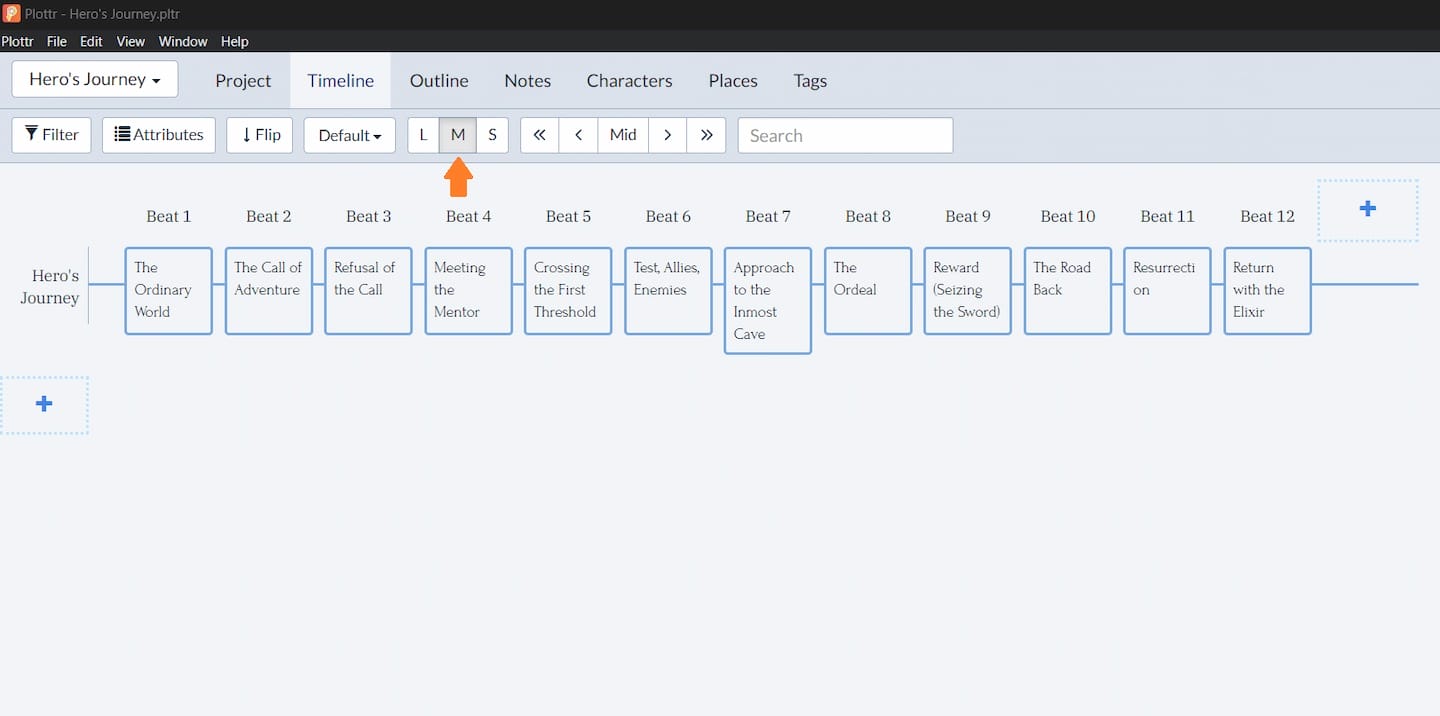This screenshot has height=716, width=1440.
Task: Open The Ordeal scene card
Action: (866, 290)
